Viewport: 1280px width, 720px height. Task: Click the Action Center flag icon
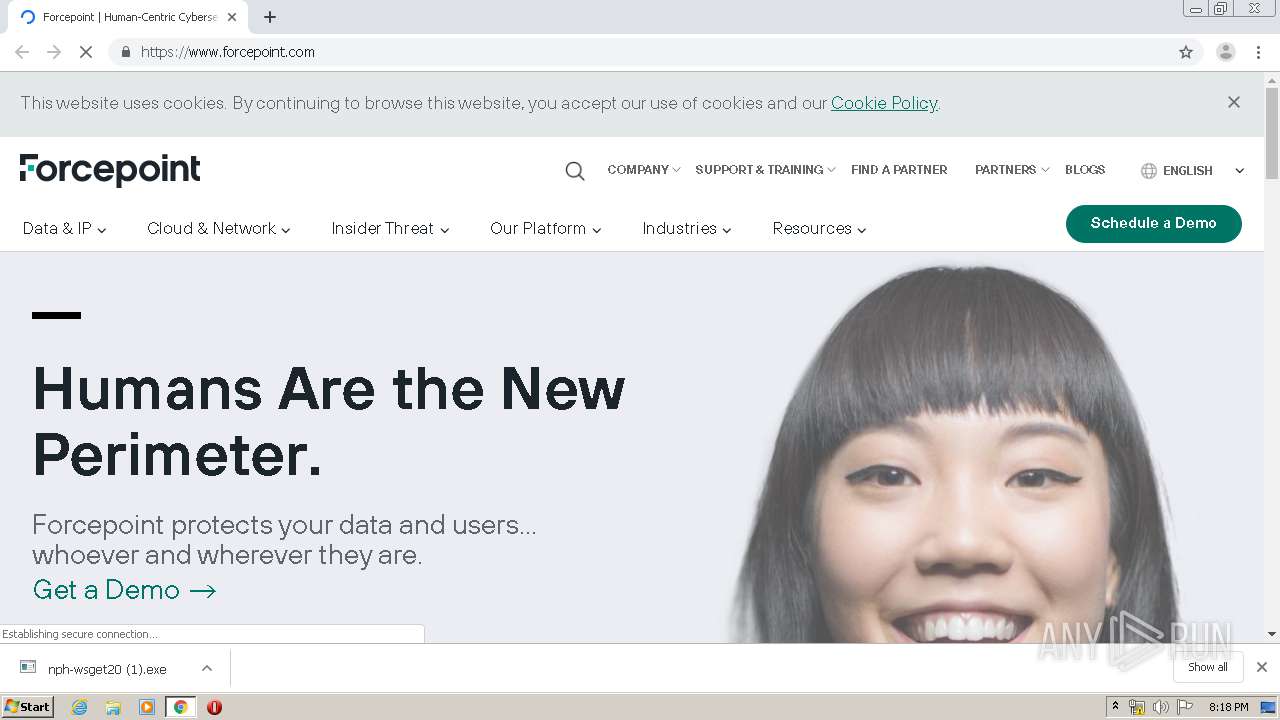(1185, 707)
